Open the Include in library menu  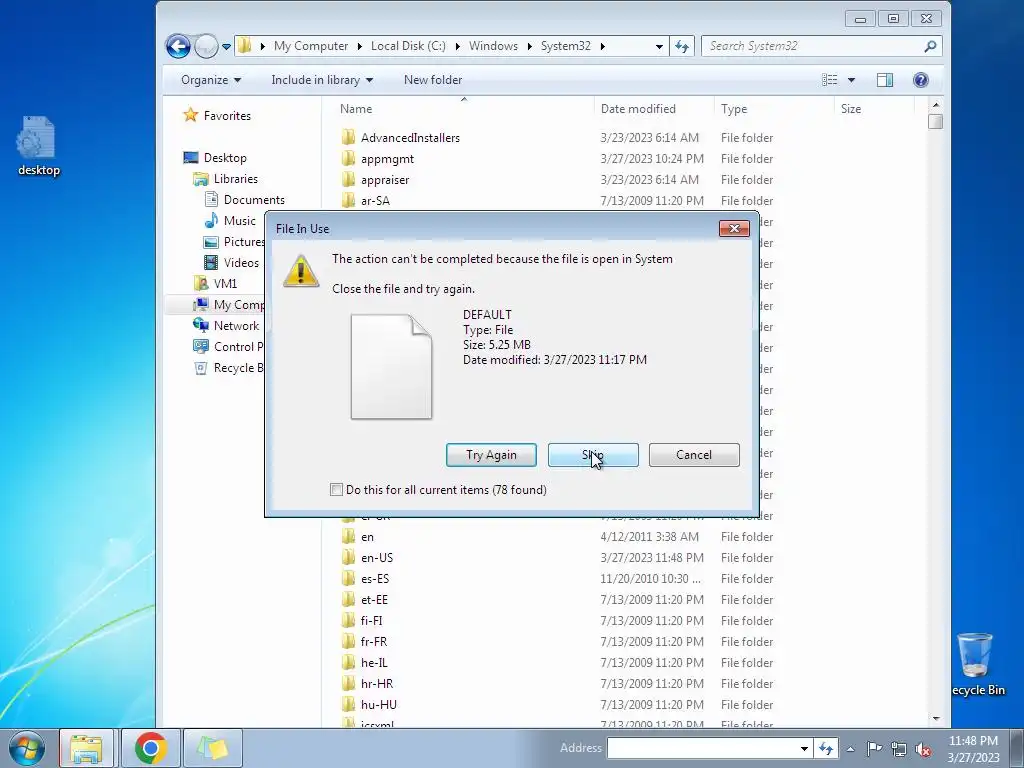click(322, 80)
